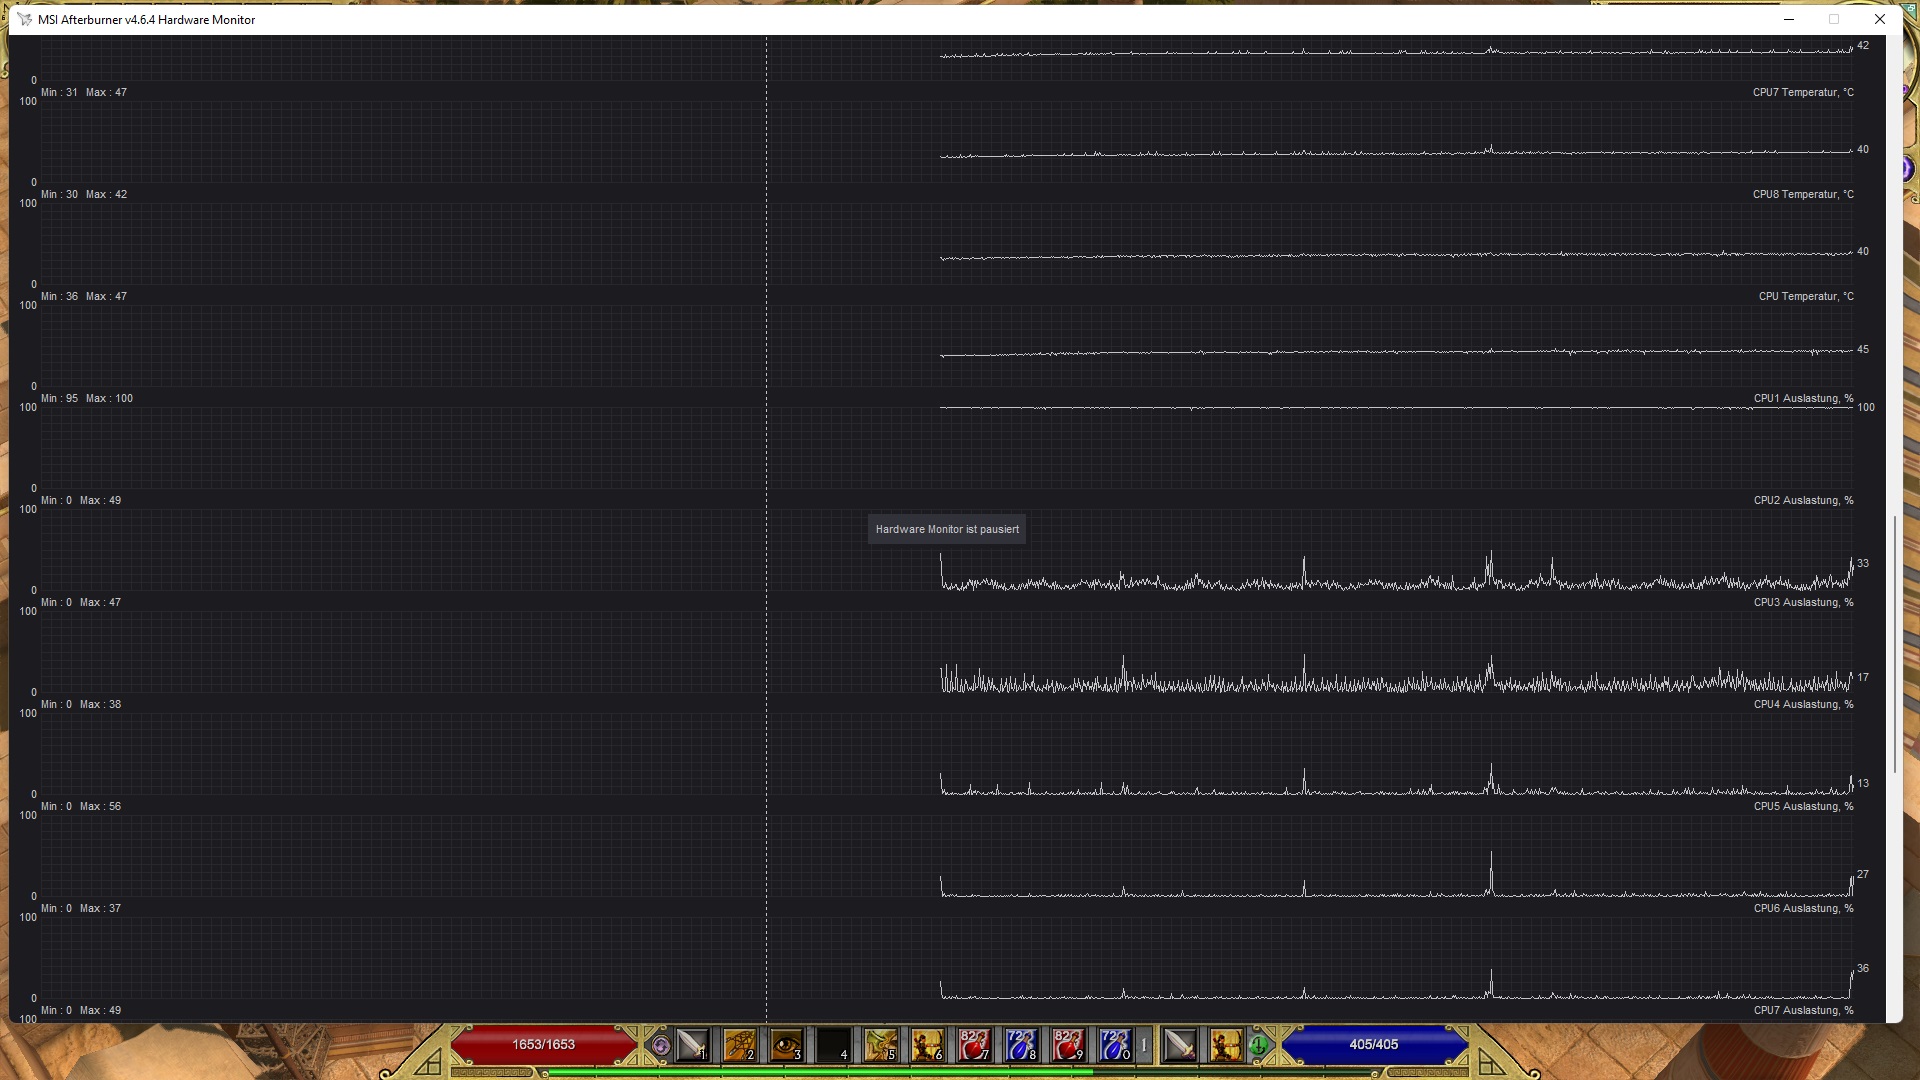Drink the red health potion in slot 7
This screenshot has height=1080, width=1920.
973,1046
